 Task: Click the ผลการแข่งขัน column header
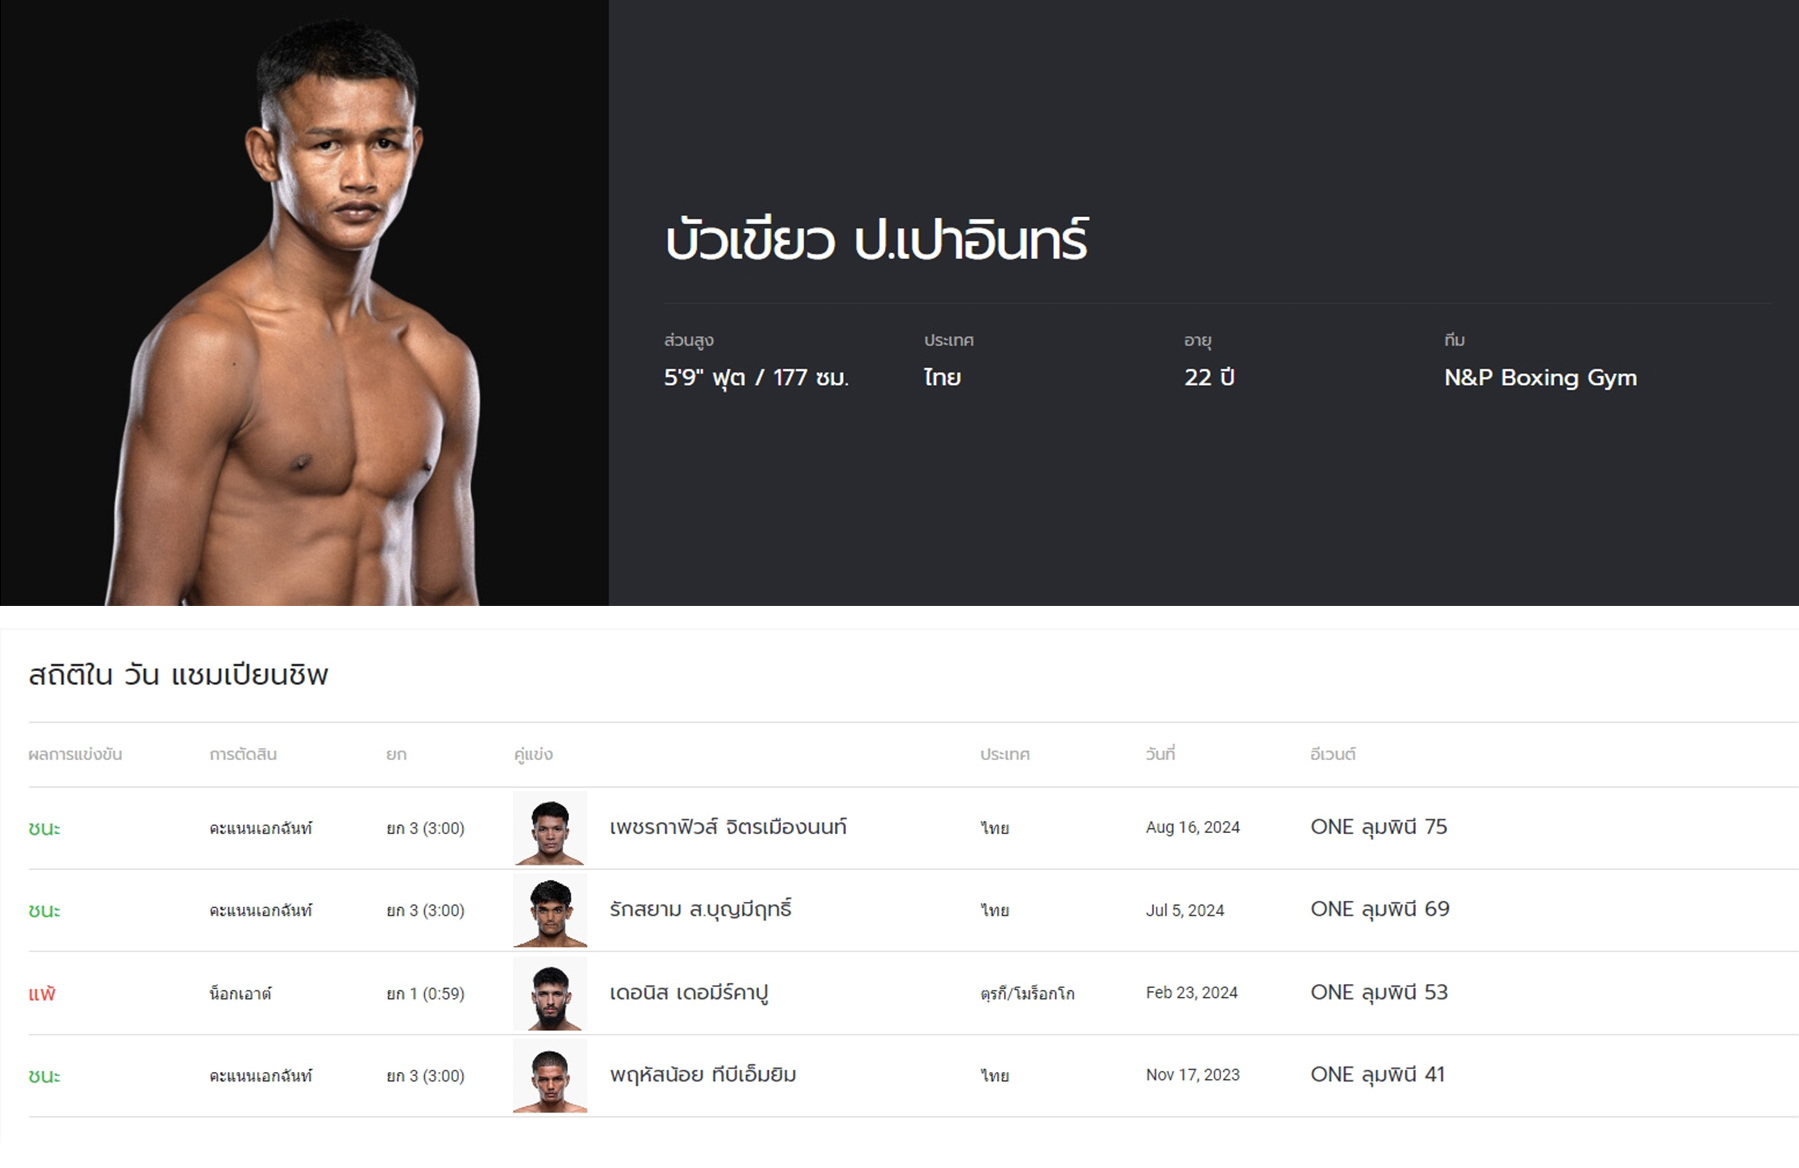tap(75, 754)
